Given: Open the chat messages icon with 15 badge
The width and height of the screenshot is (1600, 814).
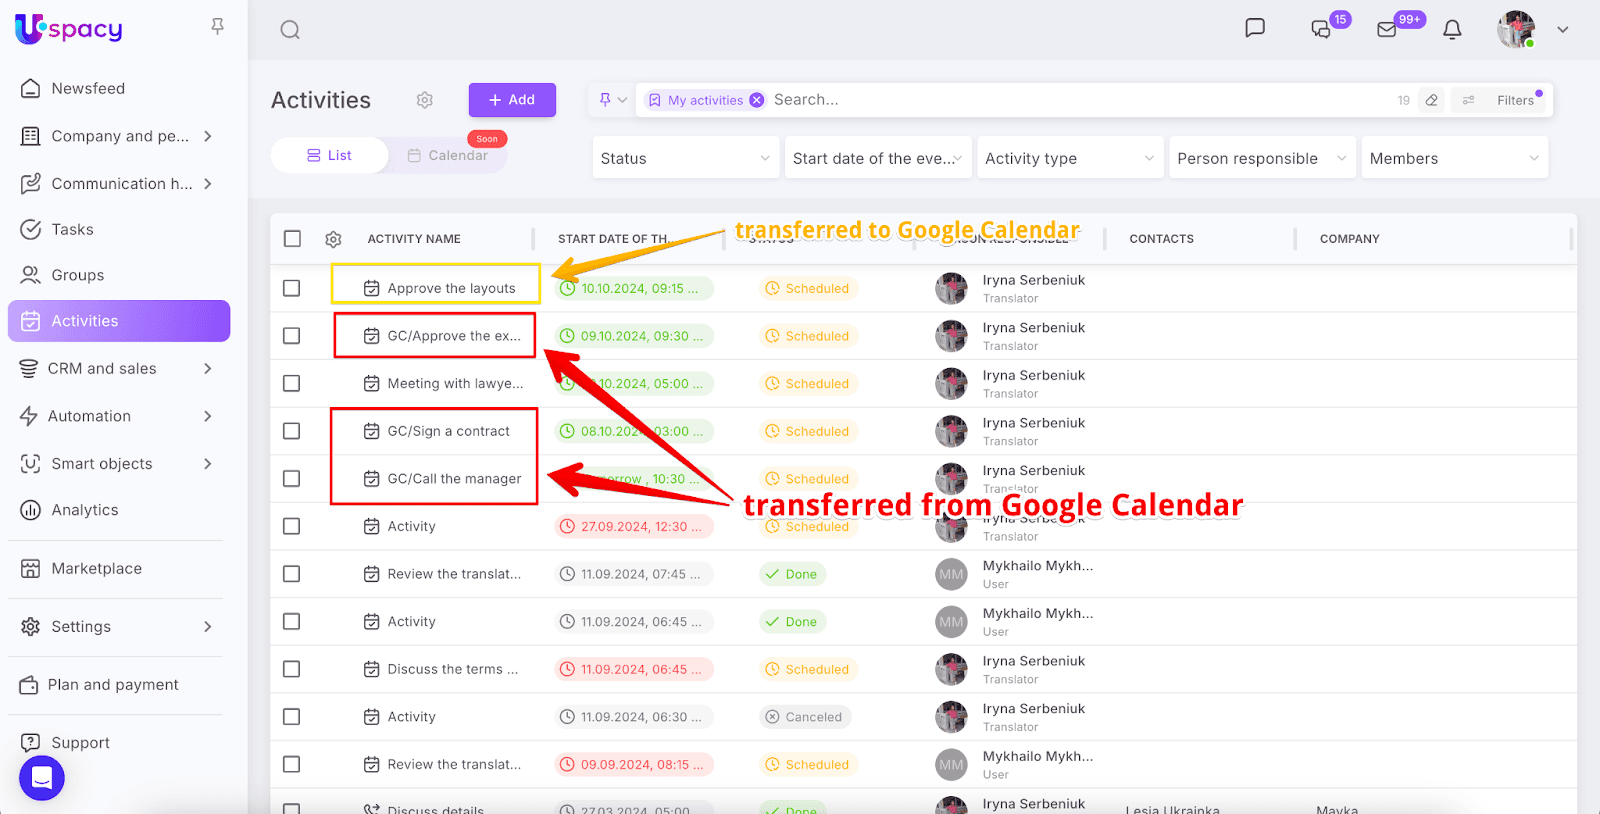Looking at the screenshot, I should point(1321,30).
